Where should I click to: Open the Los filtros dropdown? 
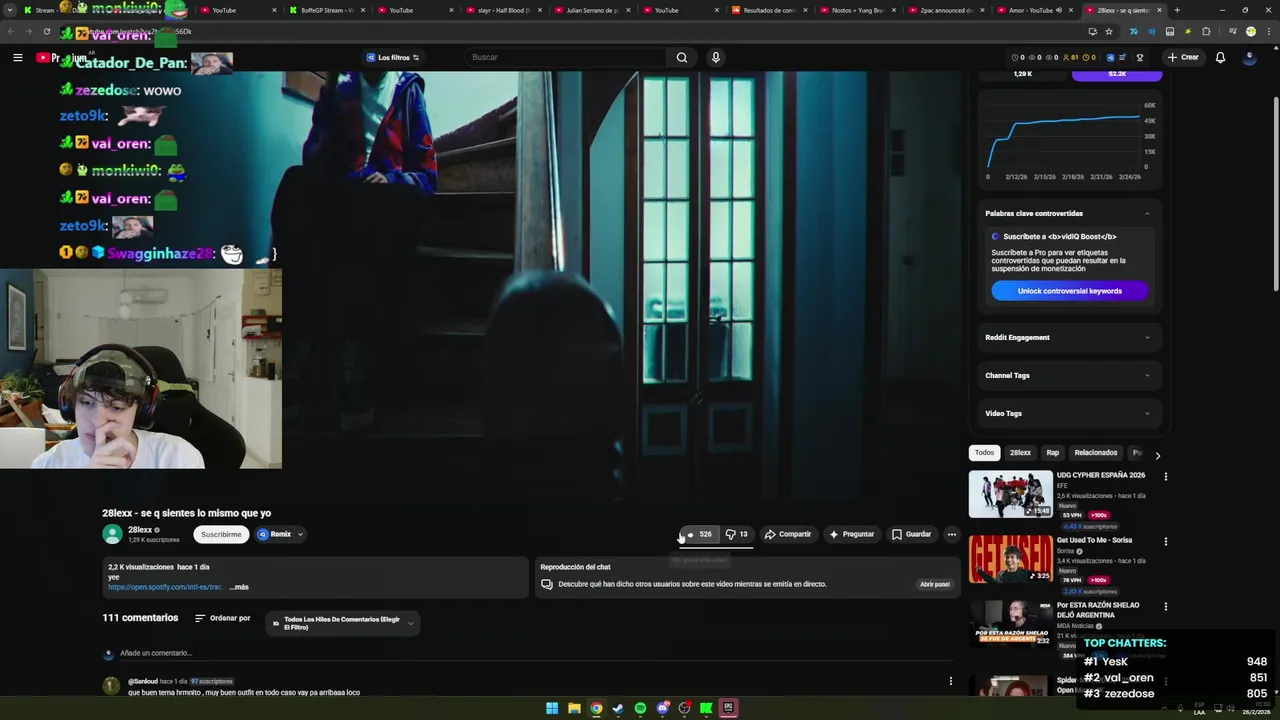[393, 57]
